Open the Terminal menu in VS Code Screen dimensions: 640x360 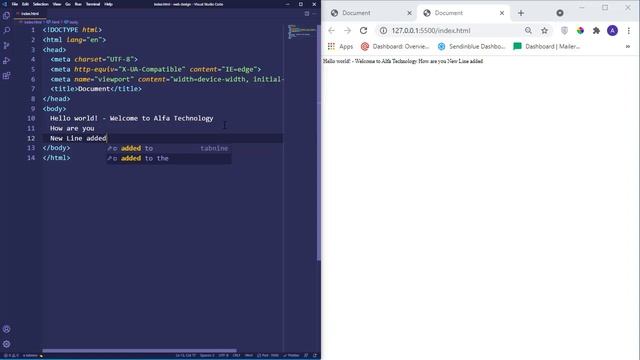click(x=93, y=4)
